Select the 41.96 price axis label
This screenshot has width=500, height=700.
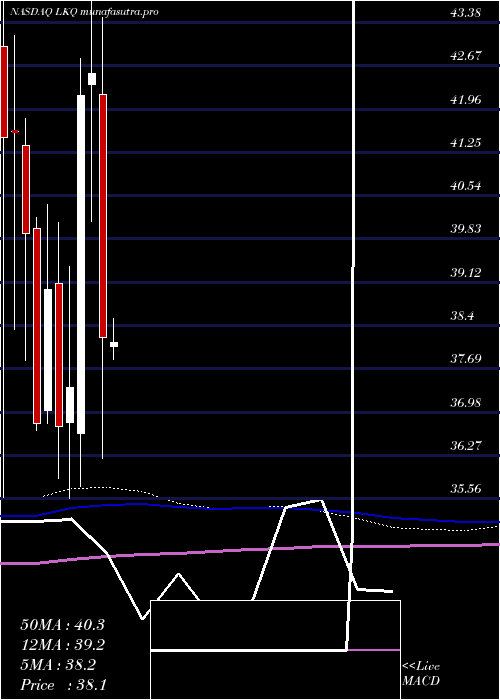[x=466, y=99]
